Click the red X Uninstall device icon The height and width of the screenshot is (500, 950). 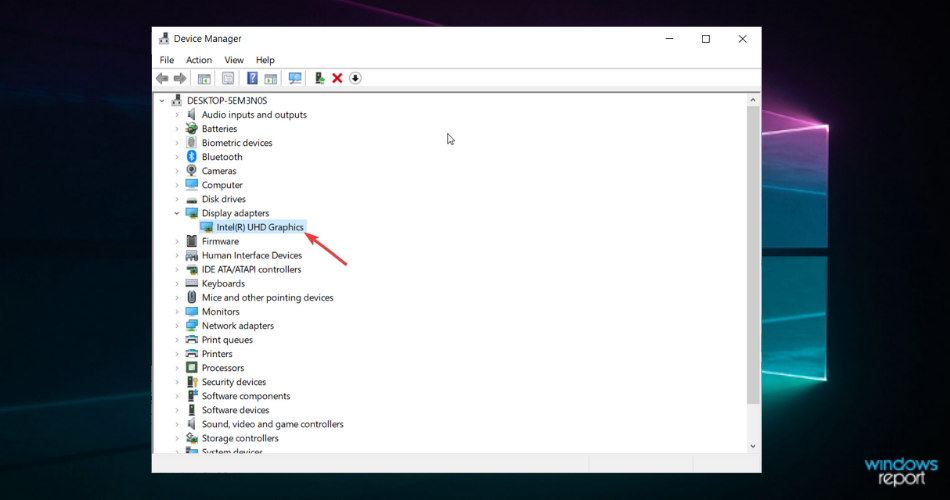(337, 78)
